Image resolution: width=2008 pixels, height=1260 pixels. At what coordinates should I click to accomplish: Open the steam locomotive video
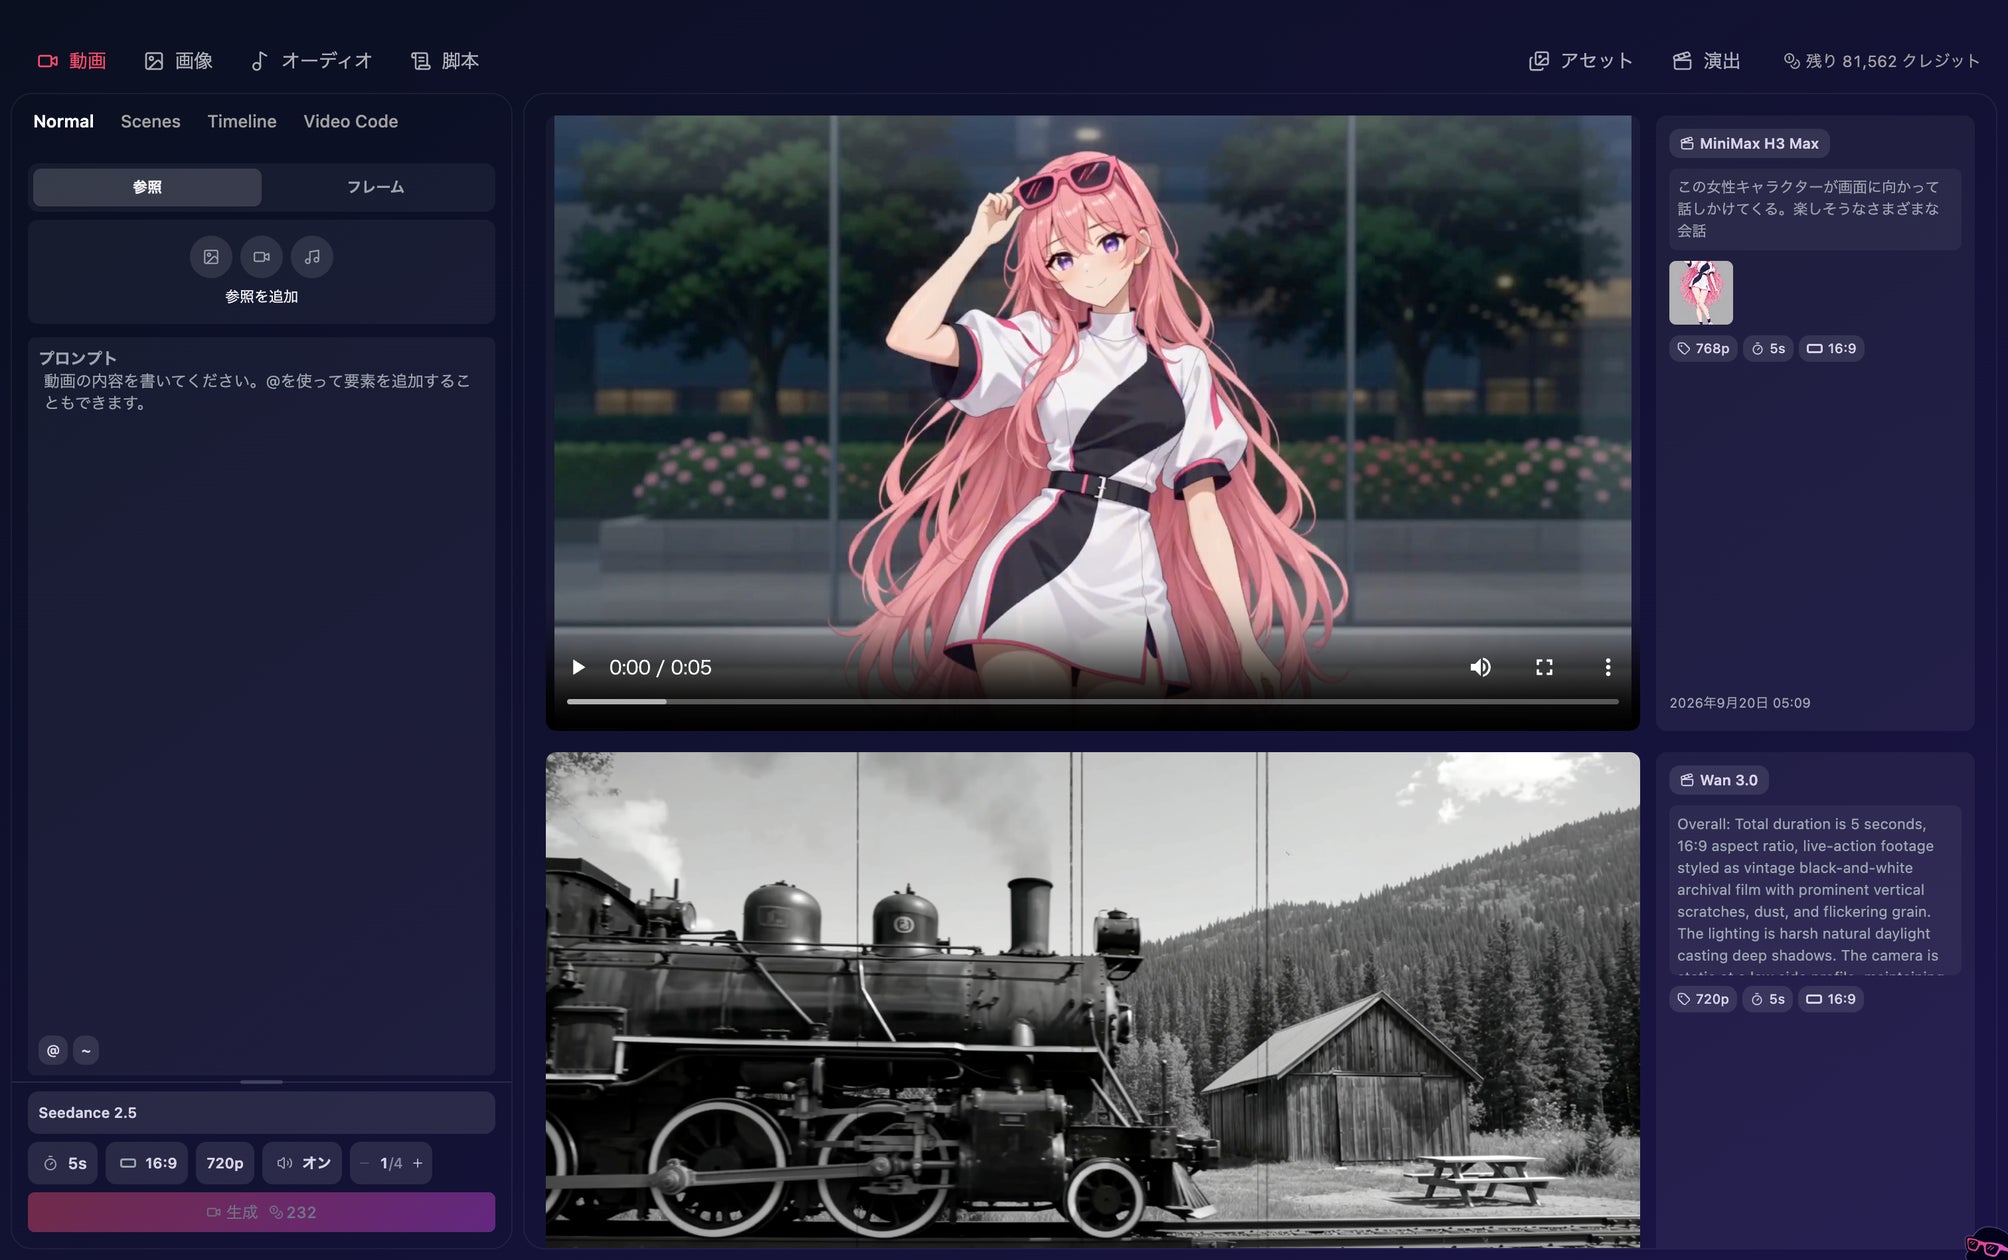point(1092,1000)
